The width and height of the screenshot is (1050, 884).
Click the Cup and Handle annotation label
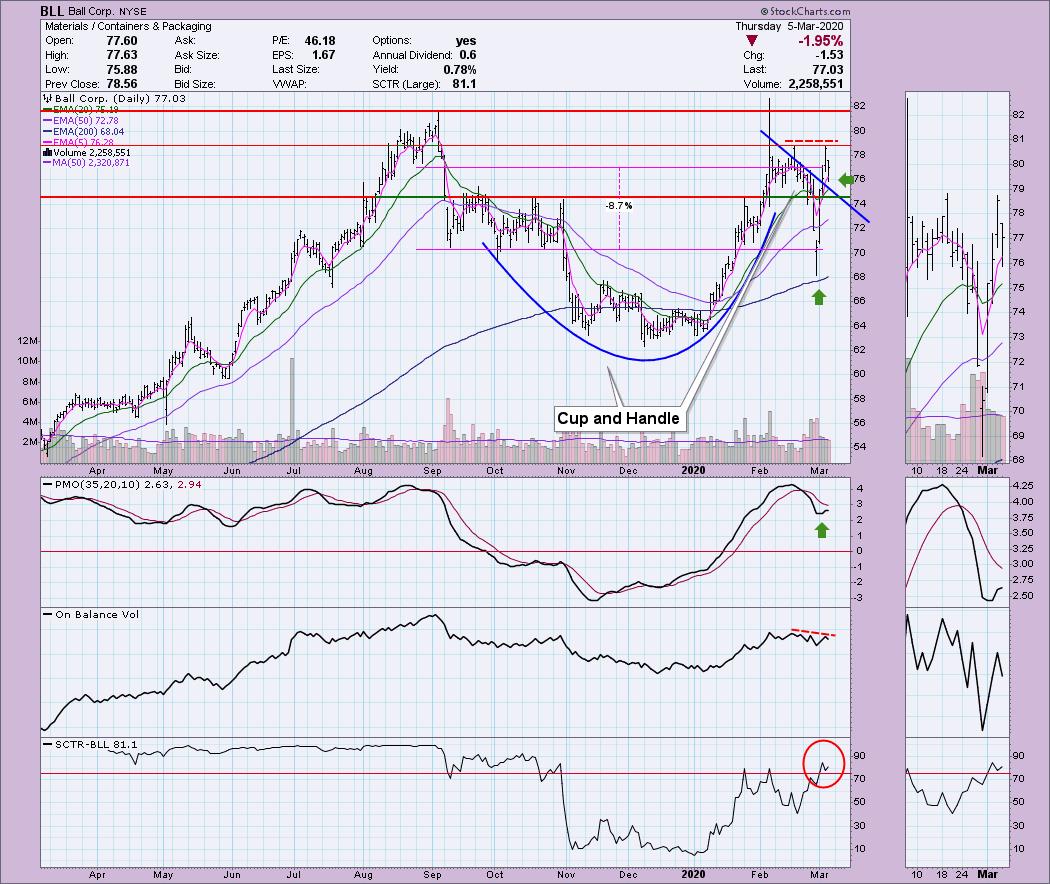pyautogui.click(x=618, y=419)
